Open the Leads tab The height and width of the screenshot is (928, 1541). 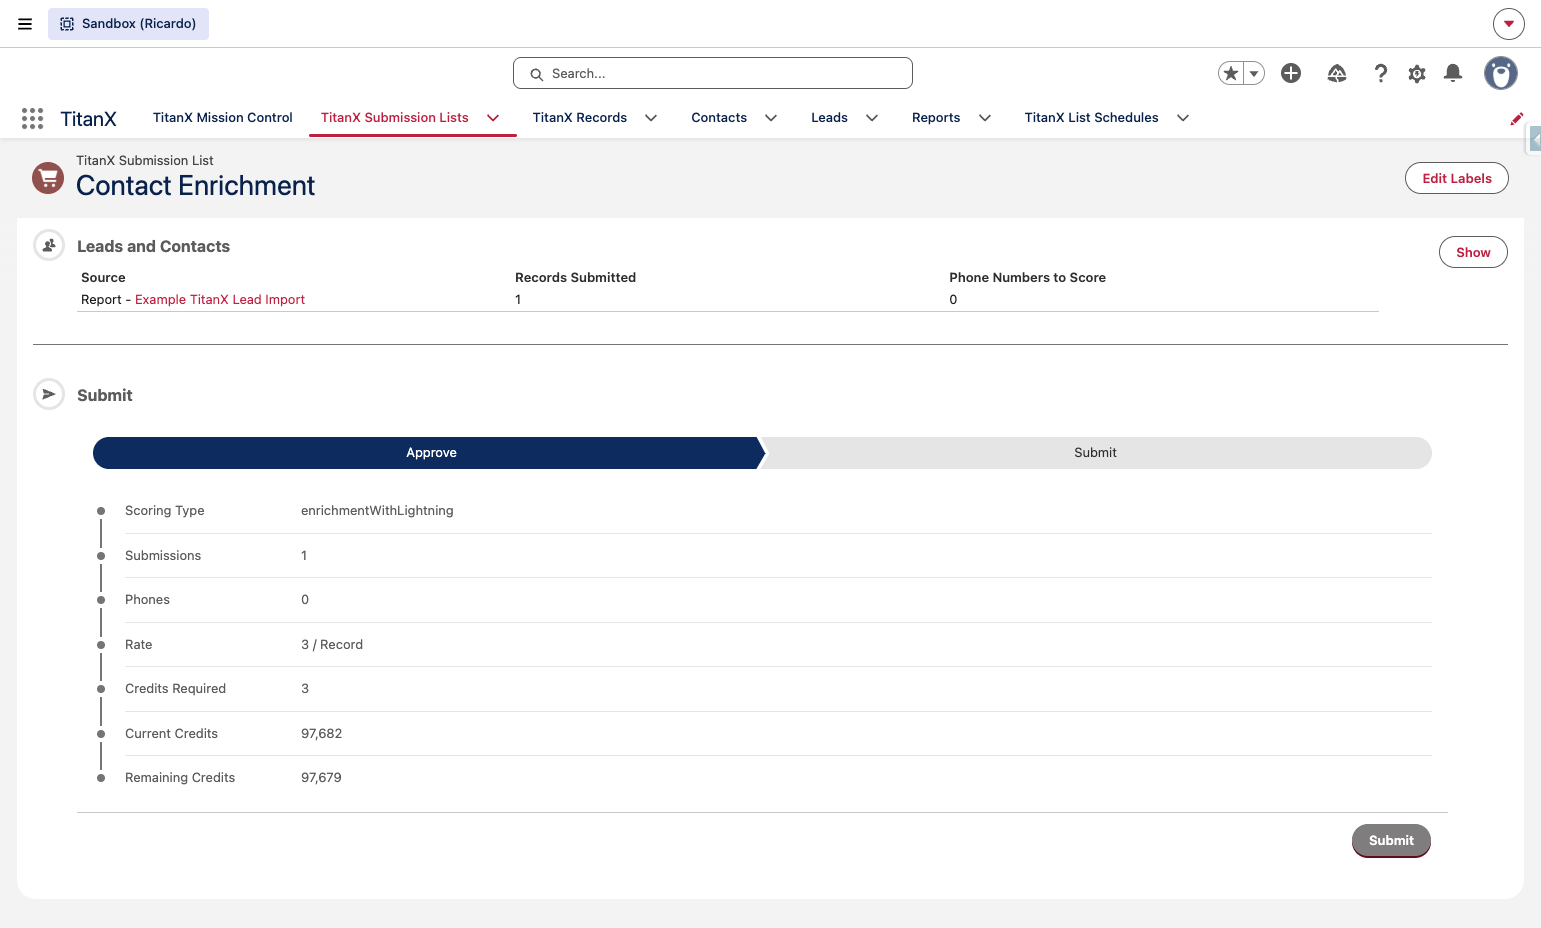point(829,118)
